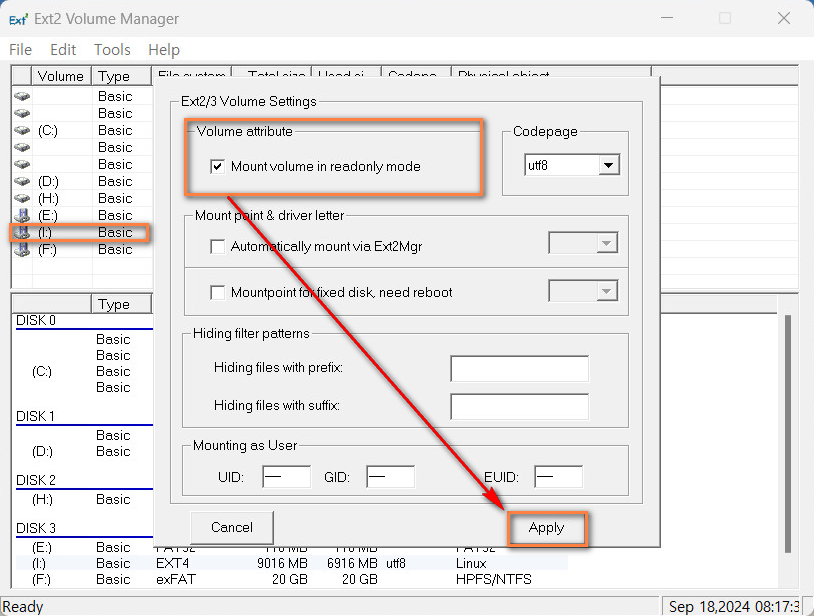Select the DISK 3 label
Viewport: 814px width, 616px height.
pos(36,528)
